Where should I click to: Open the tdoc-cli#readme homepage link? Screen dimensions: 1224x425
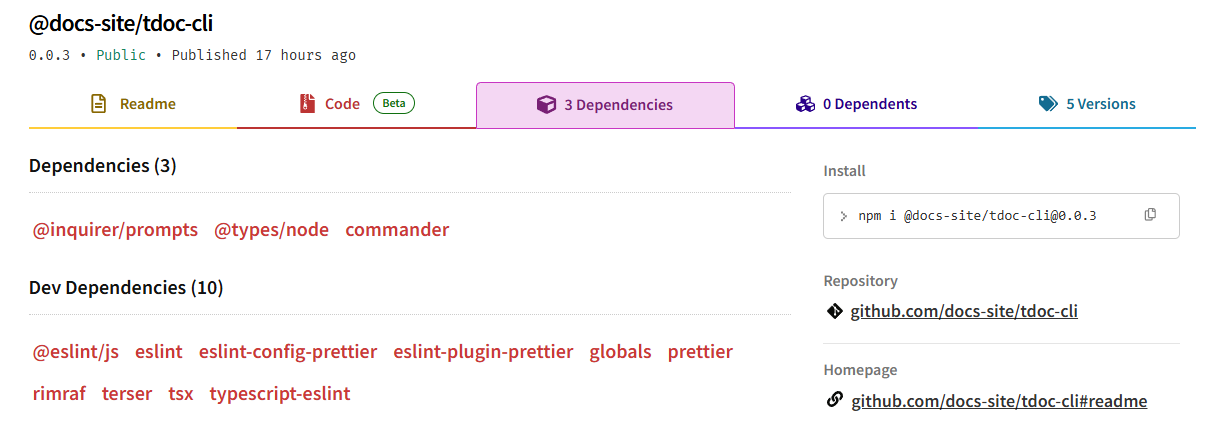tap(999, 402)
